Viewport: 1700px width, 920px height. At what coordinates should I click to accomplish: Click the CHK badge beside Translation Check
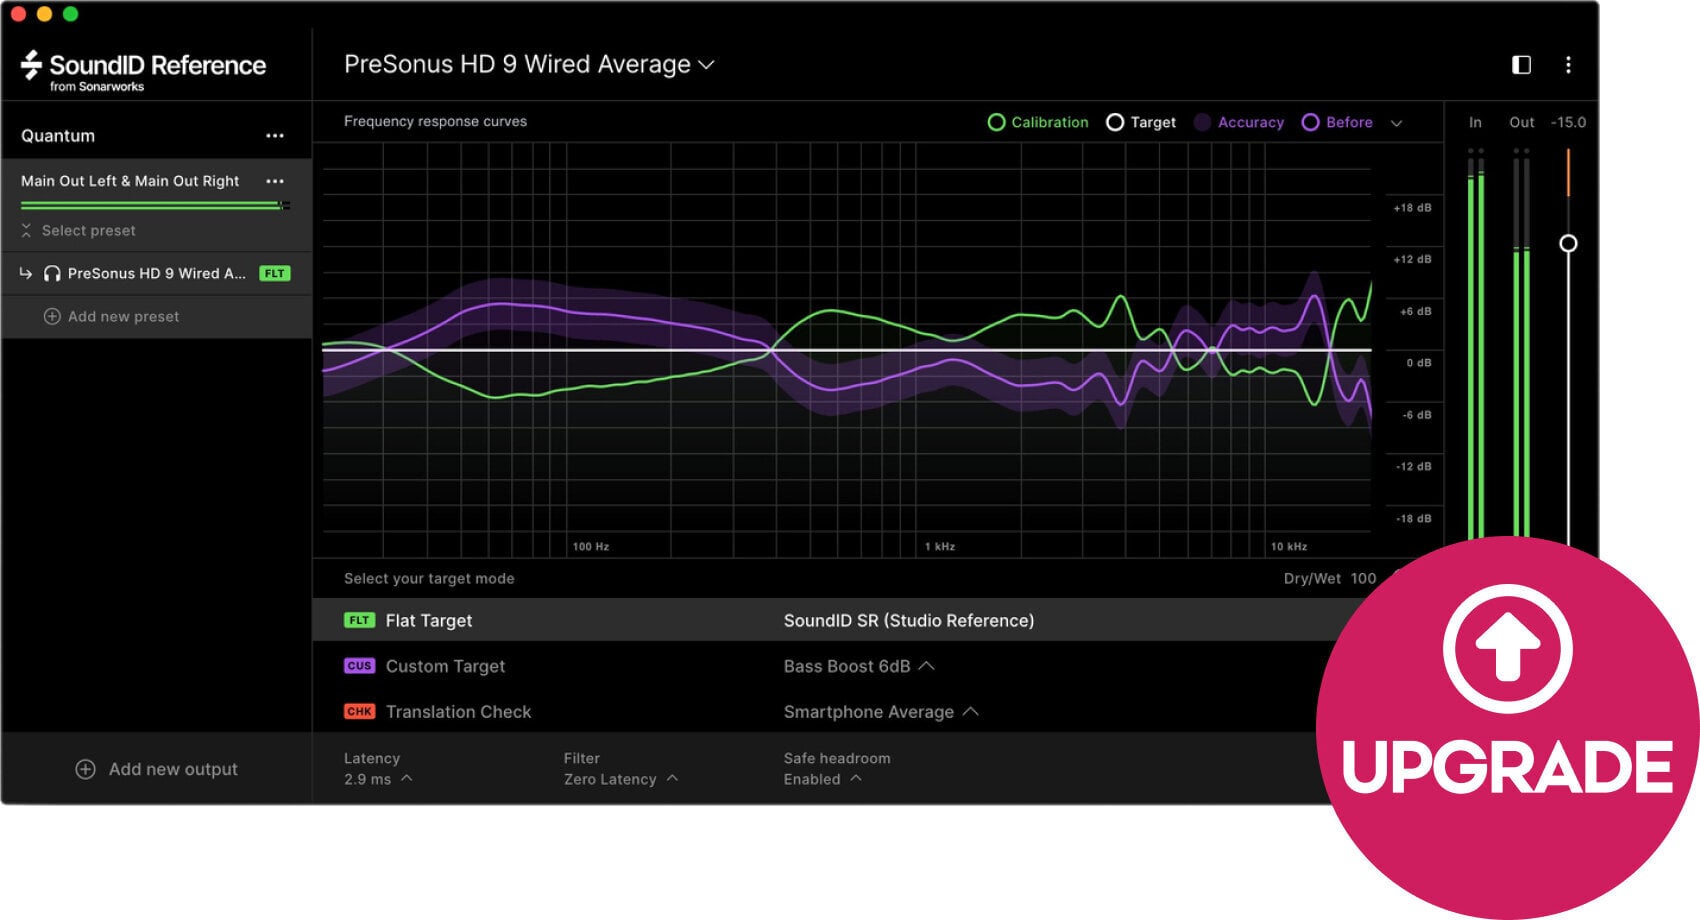click(x=359, y=711)
